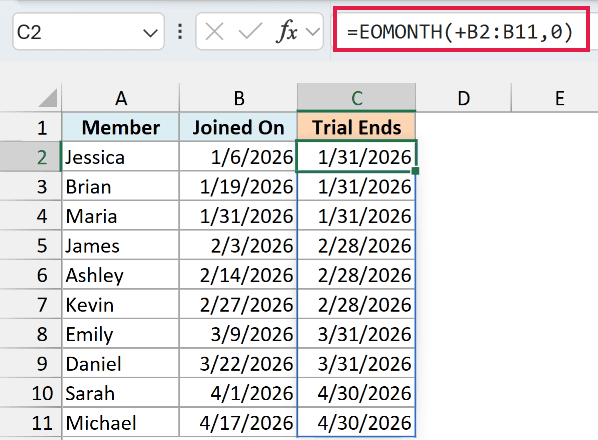This screenshot has height=440, width=598.
Task: Click the Cancel (X) formula icon
Action: point(214,32)
